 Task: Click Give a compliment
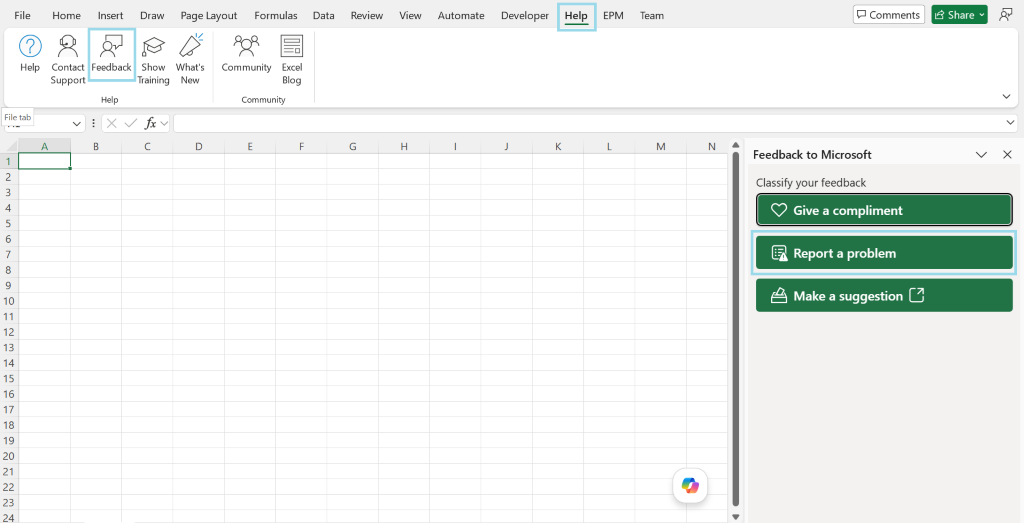pos(884,210)
